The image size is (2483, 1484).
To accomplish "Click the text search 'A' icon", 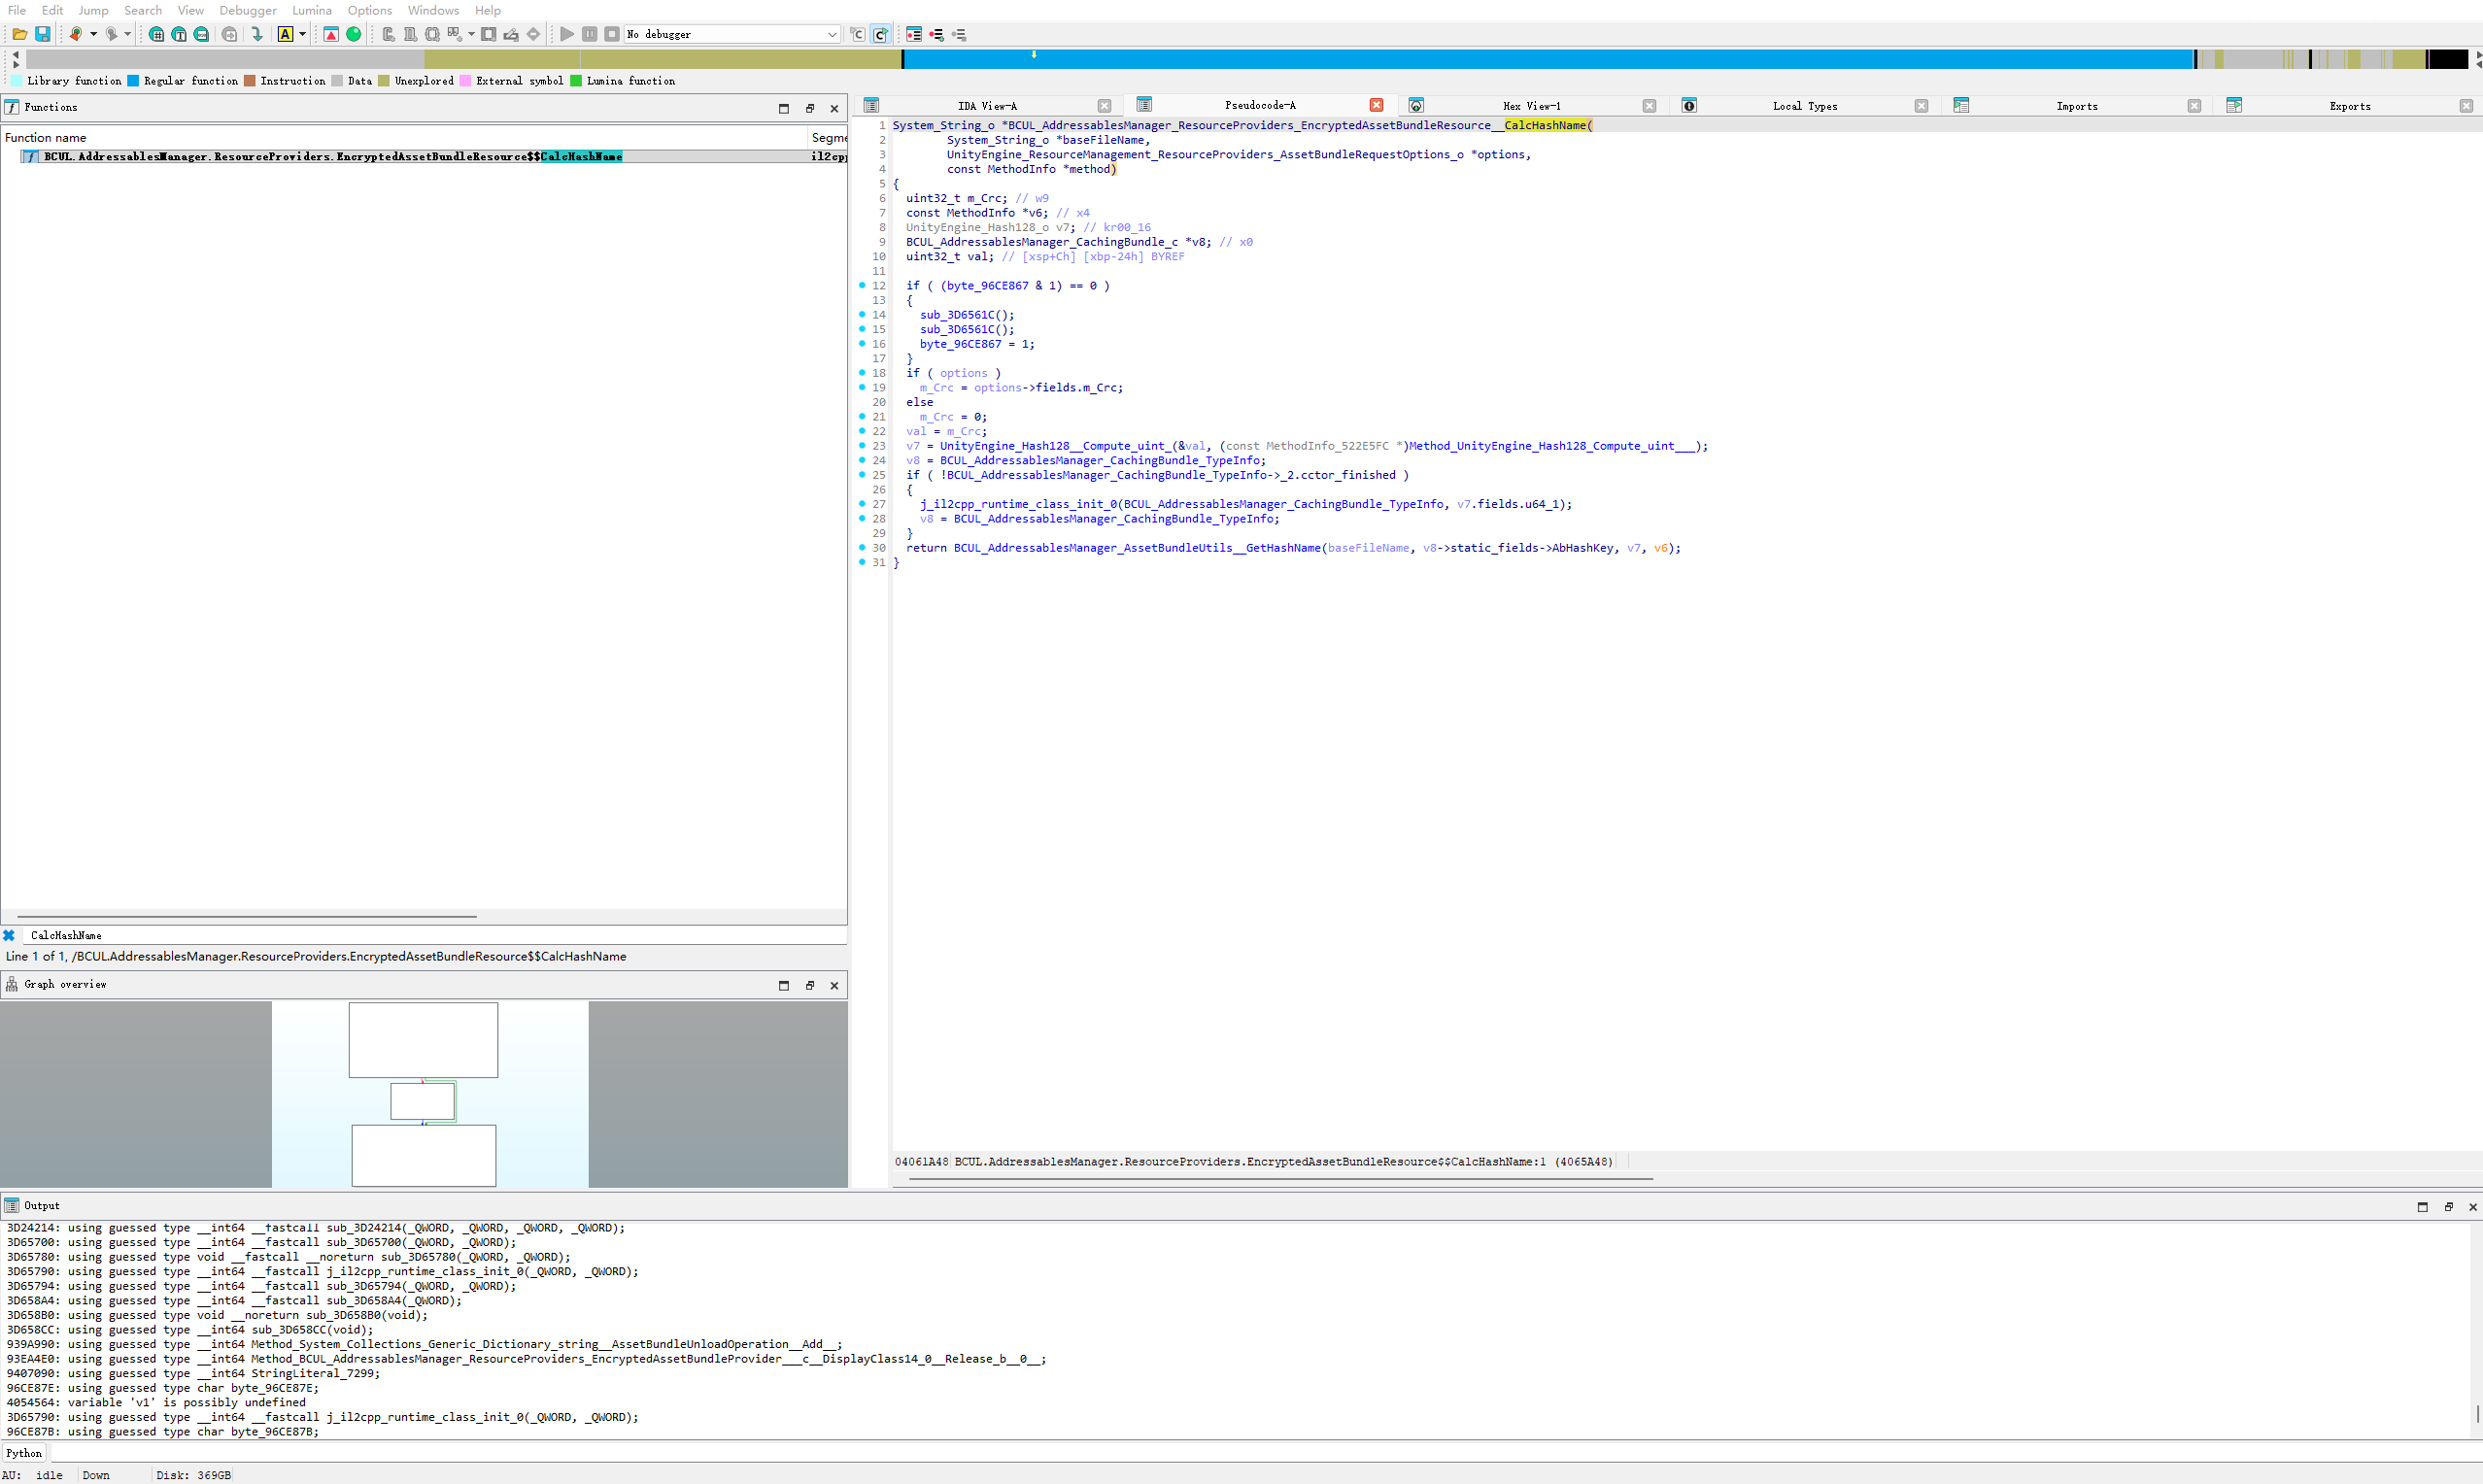I will [285, 34].
